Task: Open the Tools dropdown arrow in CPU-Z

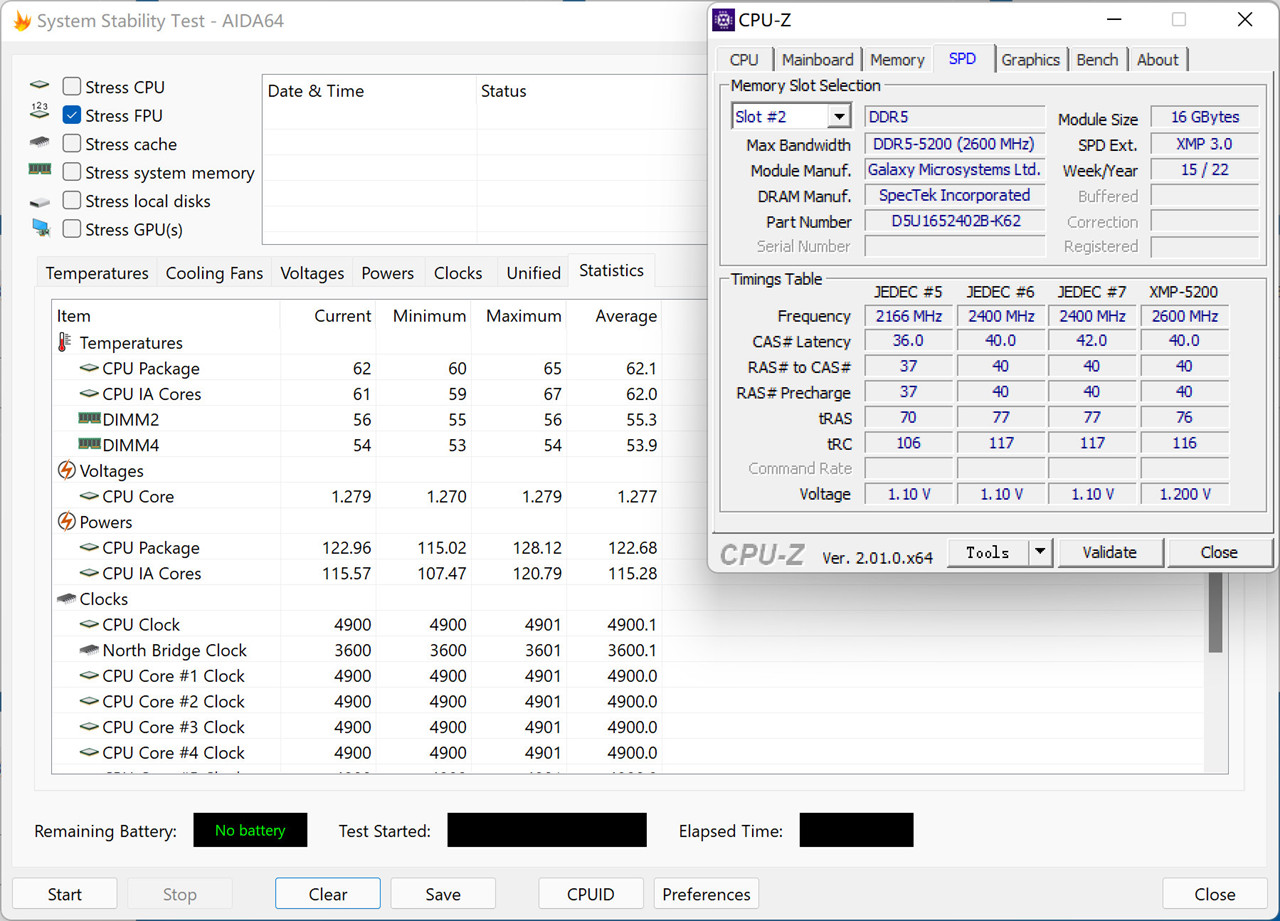Action: [1039, 551]
